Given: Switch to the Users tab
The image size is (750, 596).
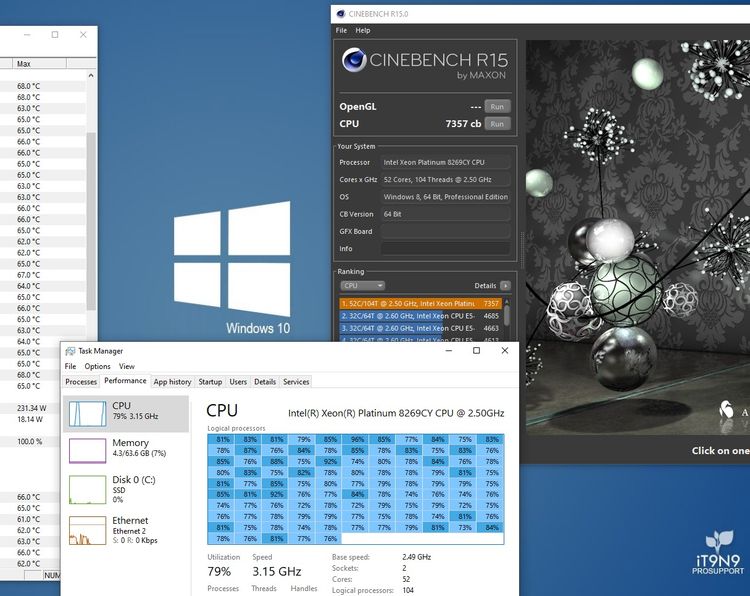Looking at the screenshot, I should coord(238,382).
